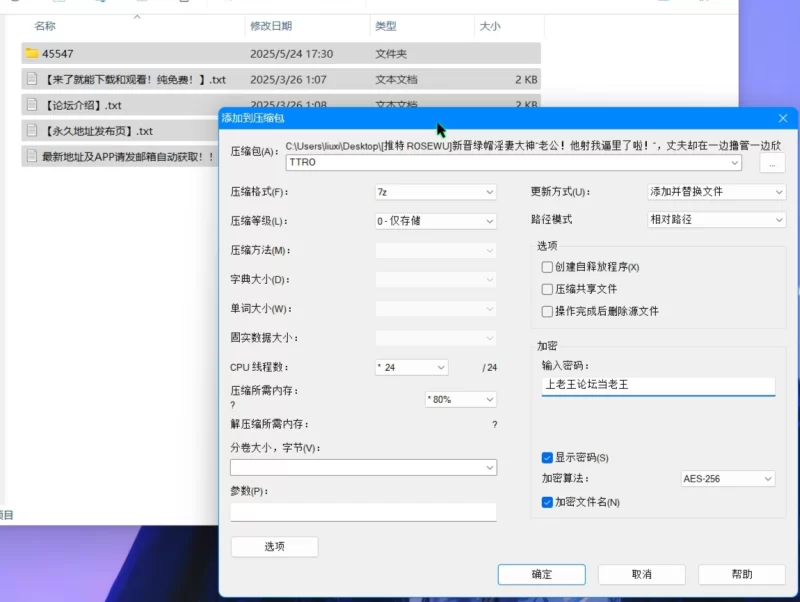Toggle the 加密文件名 checkbox

(547, 502)
